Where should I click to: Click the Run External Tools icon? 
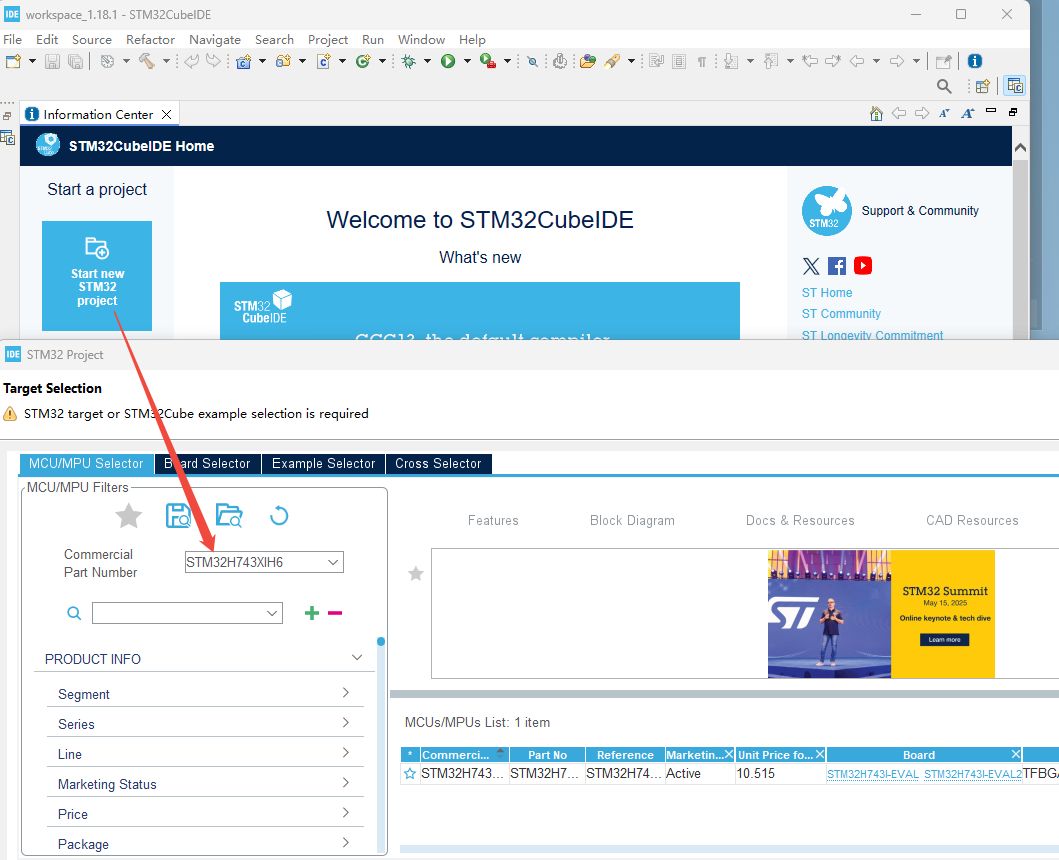pos(488,61)
